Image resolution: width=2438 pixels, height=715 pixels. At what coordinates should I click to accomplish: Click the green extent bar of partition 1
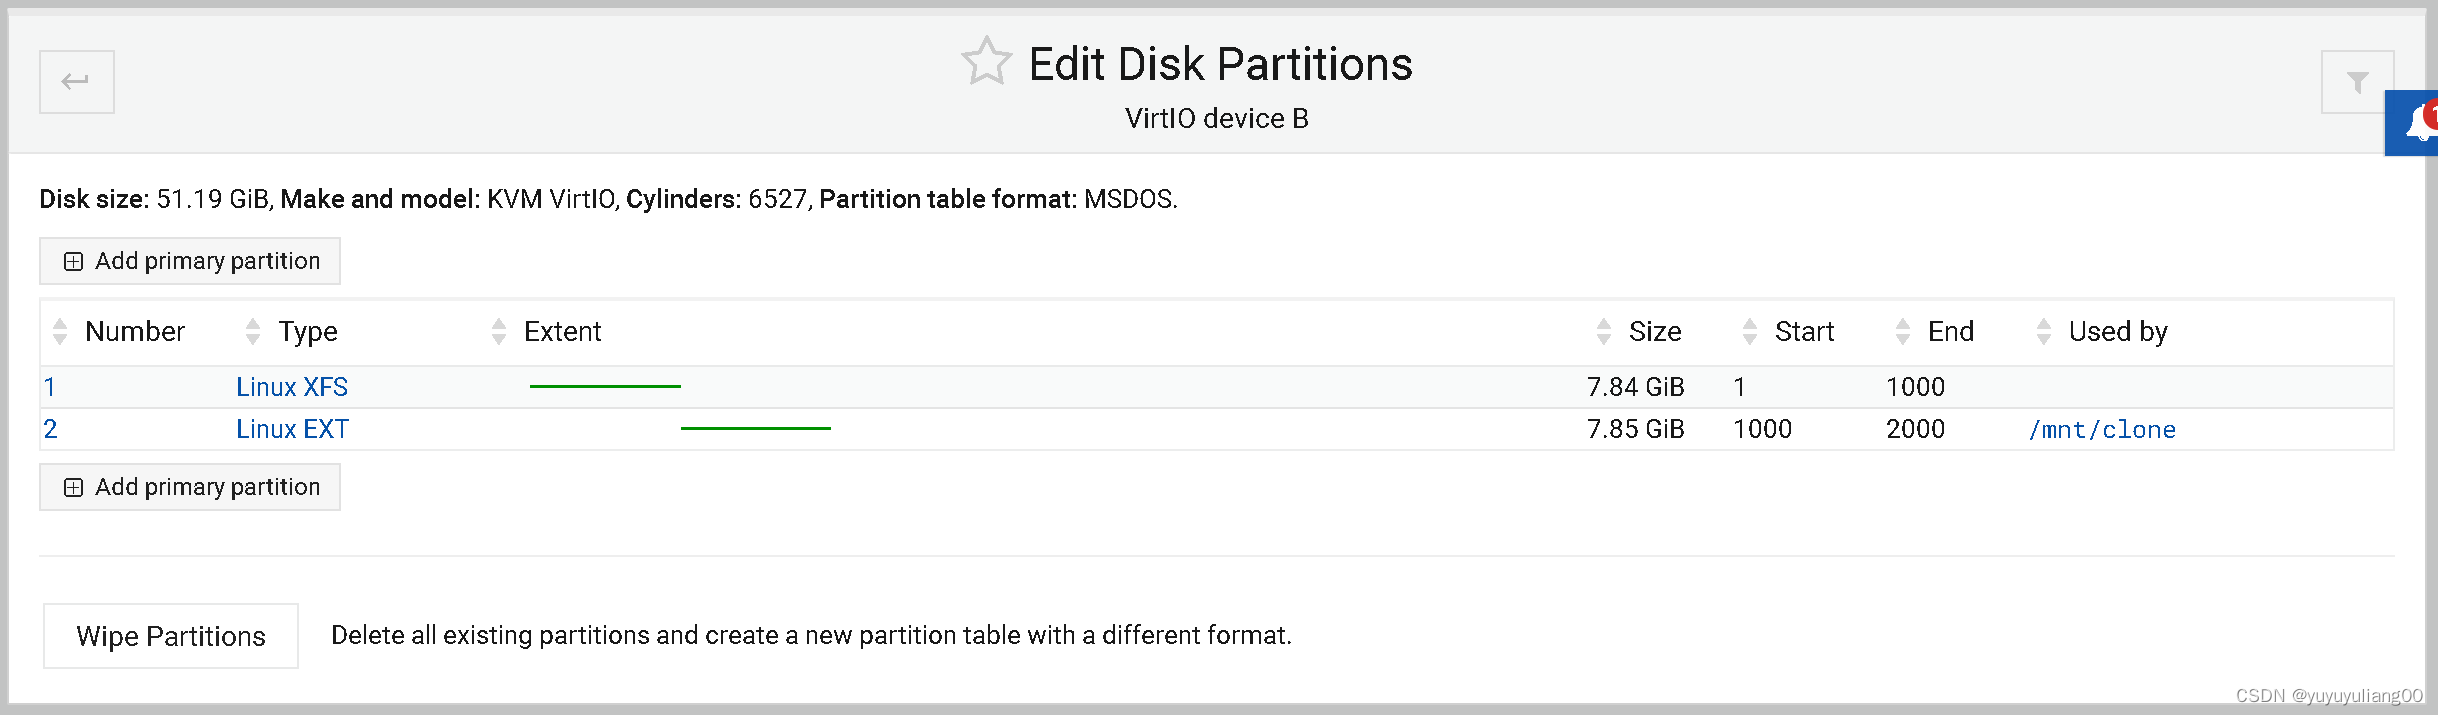point(605,386)
